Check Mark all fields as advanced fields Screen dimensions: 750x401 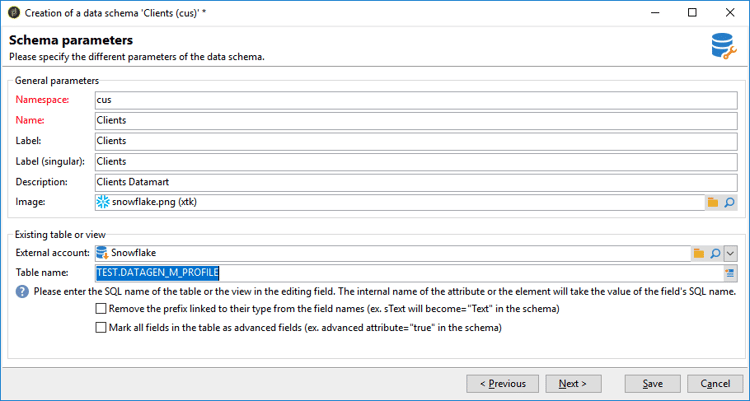tap(101, 327)
